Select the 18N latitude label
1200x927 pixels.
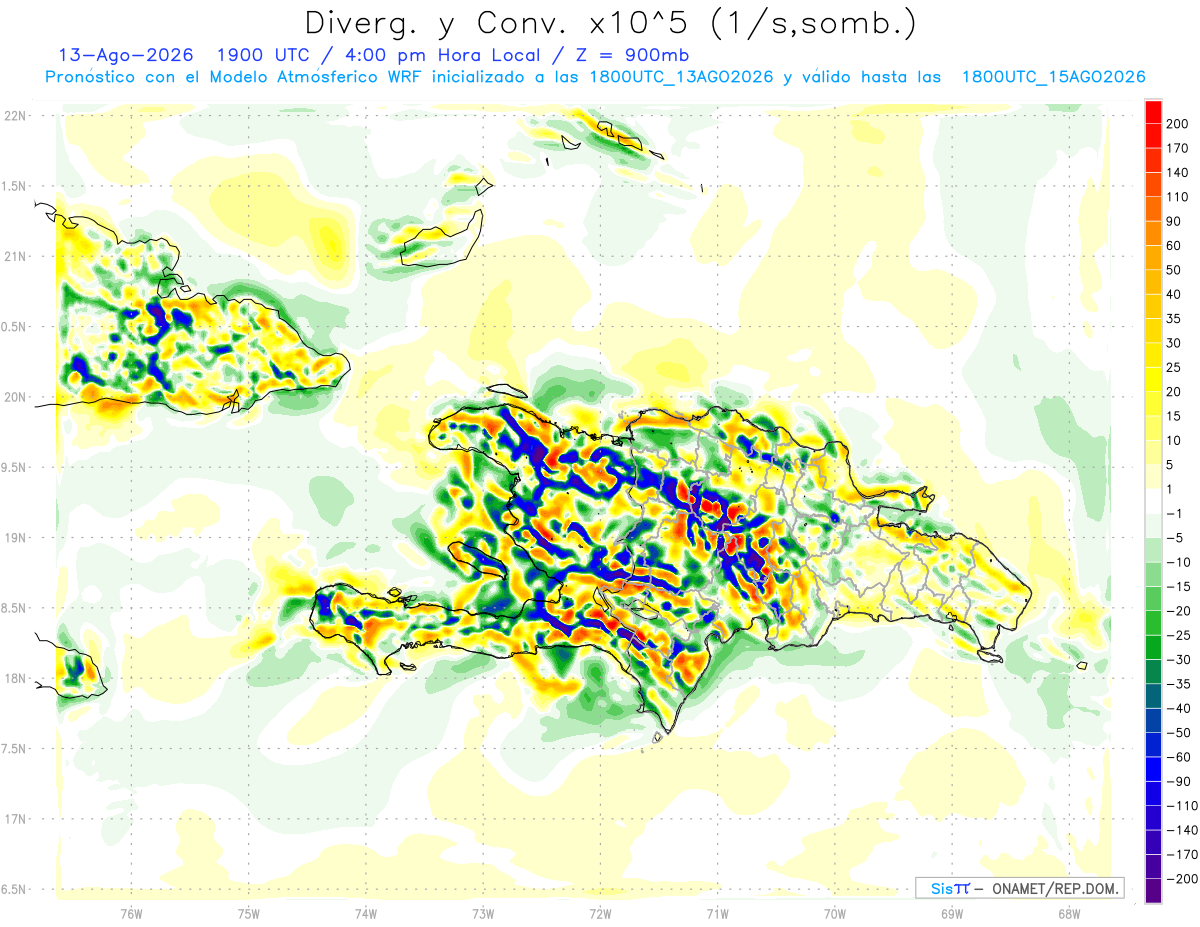15,678
